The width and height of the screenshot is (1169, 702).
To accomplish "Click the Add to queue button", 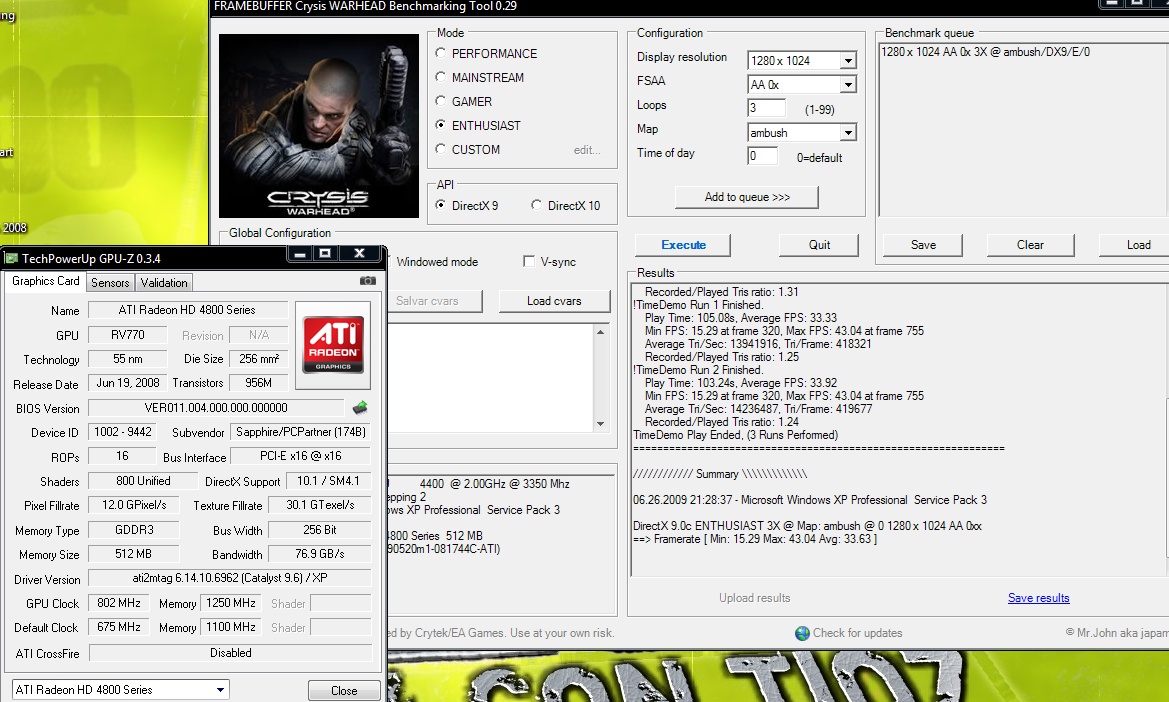I will pos(747,197).
